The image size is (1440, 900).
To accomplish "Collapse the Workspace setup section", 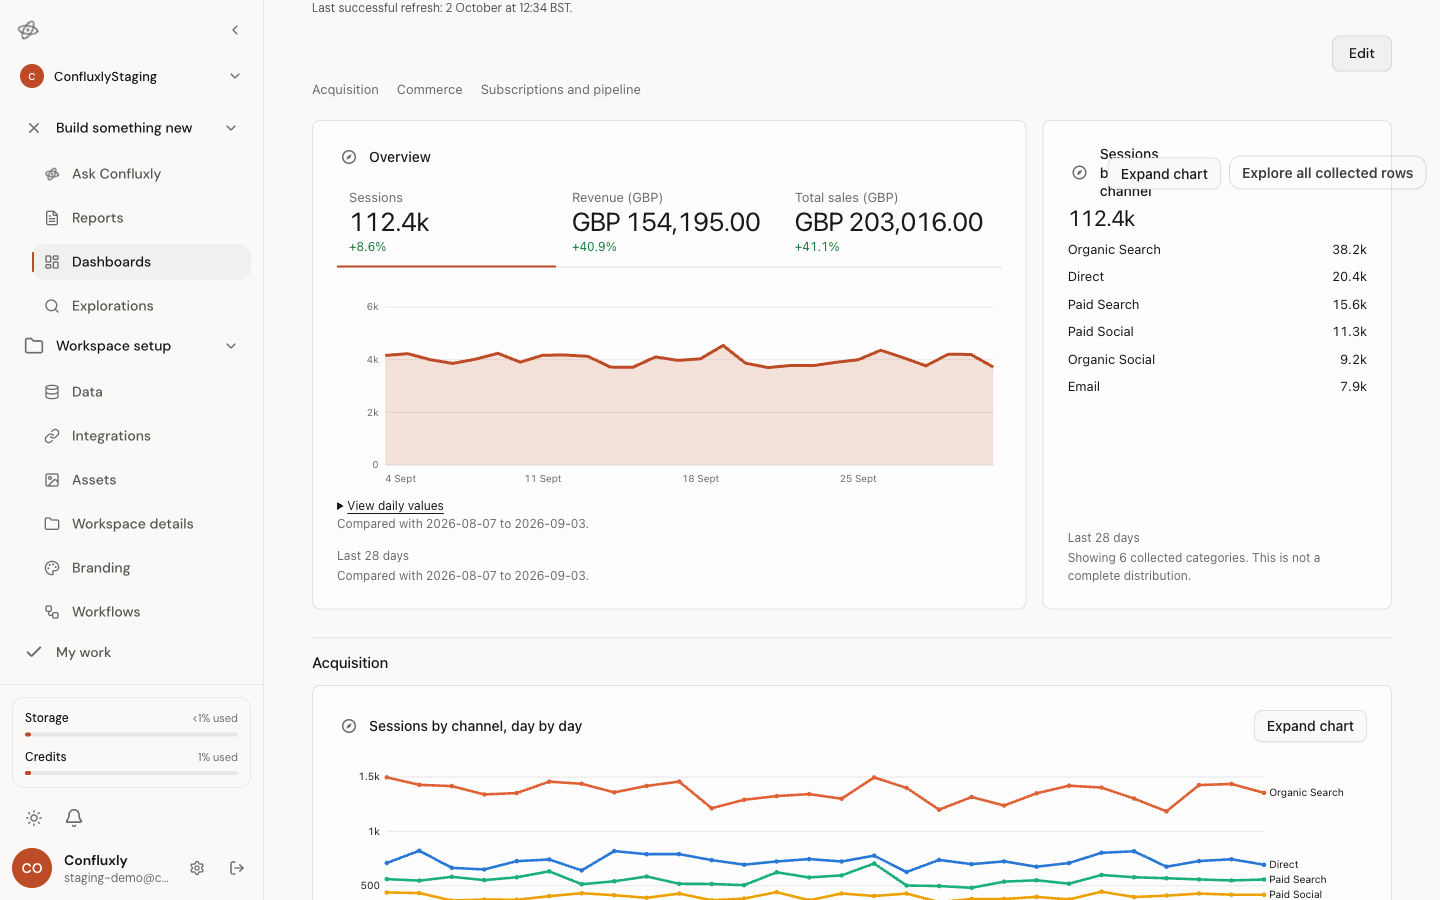I will click(231, 346).
